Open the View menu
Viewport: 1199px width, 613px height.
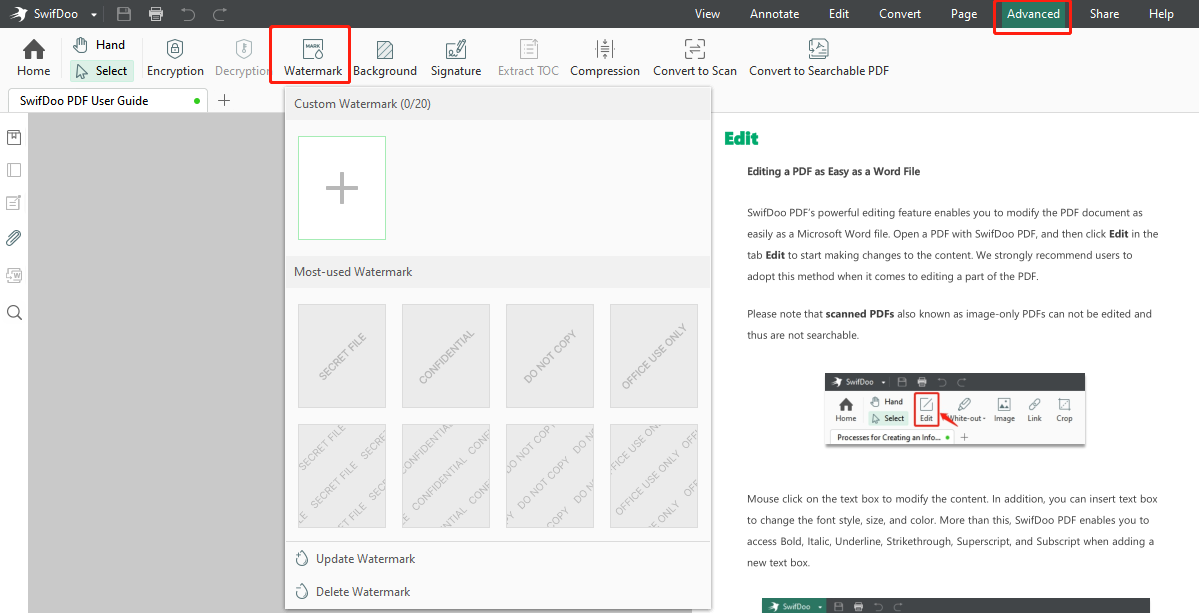pos(707,14)
